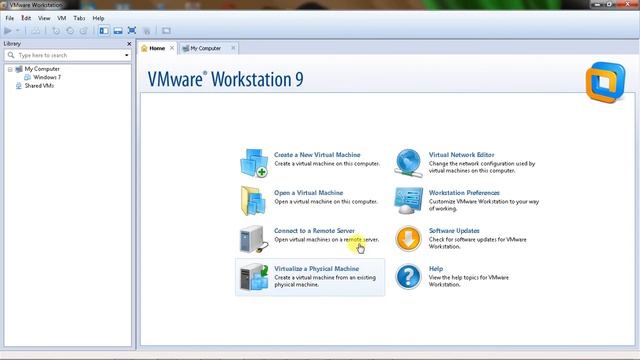The width and height of the screenshot is (640, 360).
Task: Switch to the Home tab
Action: coord(157,48)
